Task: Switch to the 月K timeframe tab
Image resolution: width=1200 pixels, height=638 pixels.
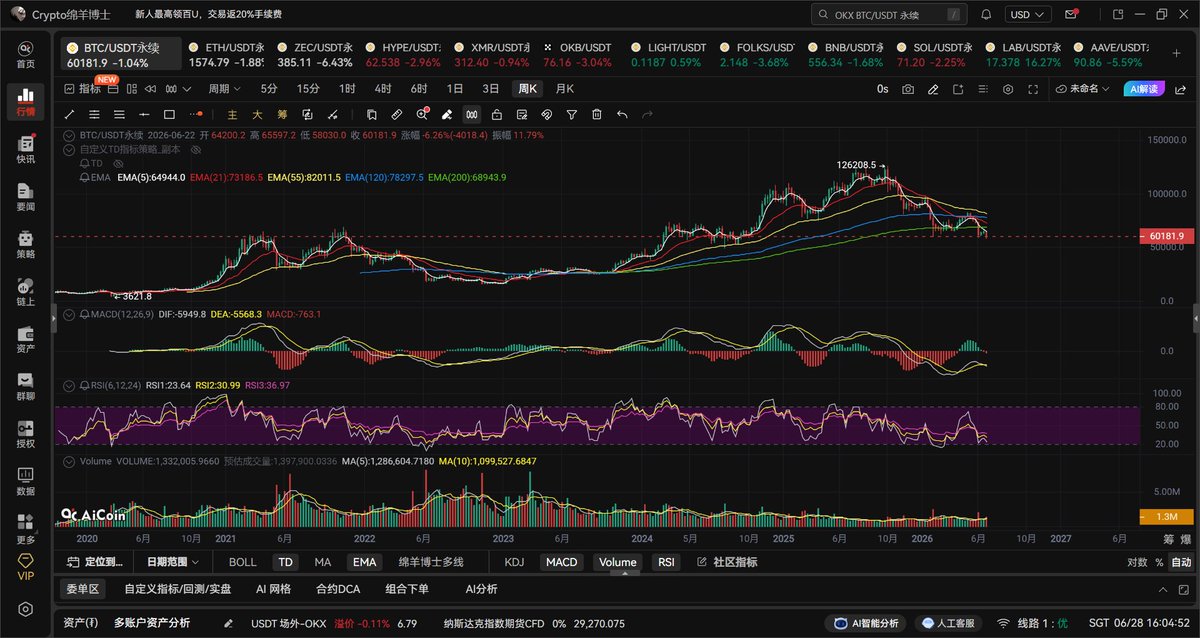Action: (565, 89)
